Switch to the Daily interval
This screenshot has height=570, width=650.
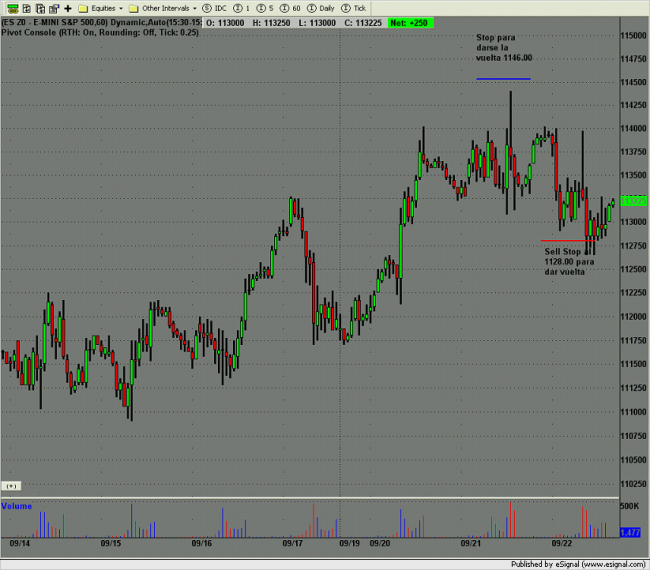pos(320,8)
